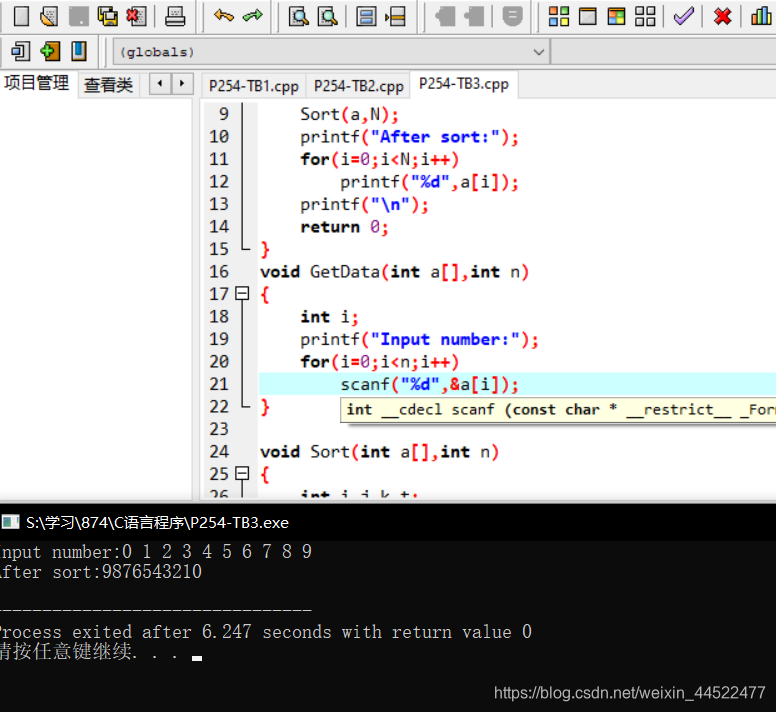Screen dimensions: 776x712
Task: Click the '请按任意键继续' console prompt
Action: coord(67,652)
